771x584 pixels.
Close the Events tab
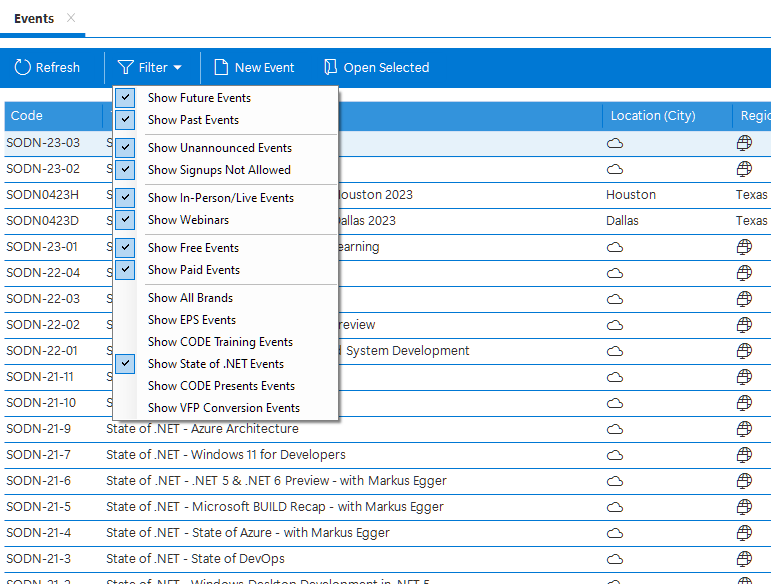(x=71, y=18)
